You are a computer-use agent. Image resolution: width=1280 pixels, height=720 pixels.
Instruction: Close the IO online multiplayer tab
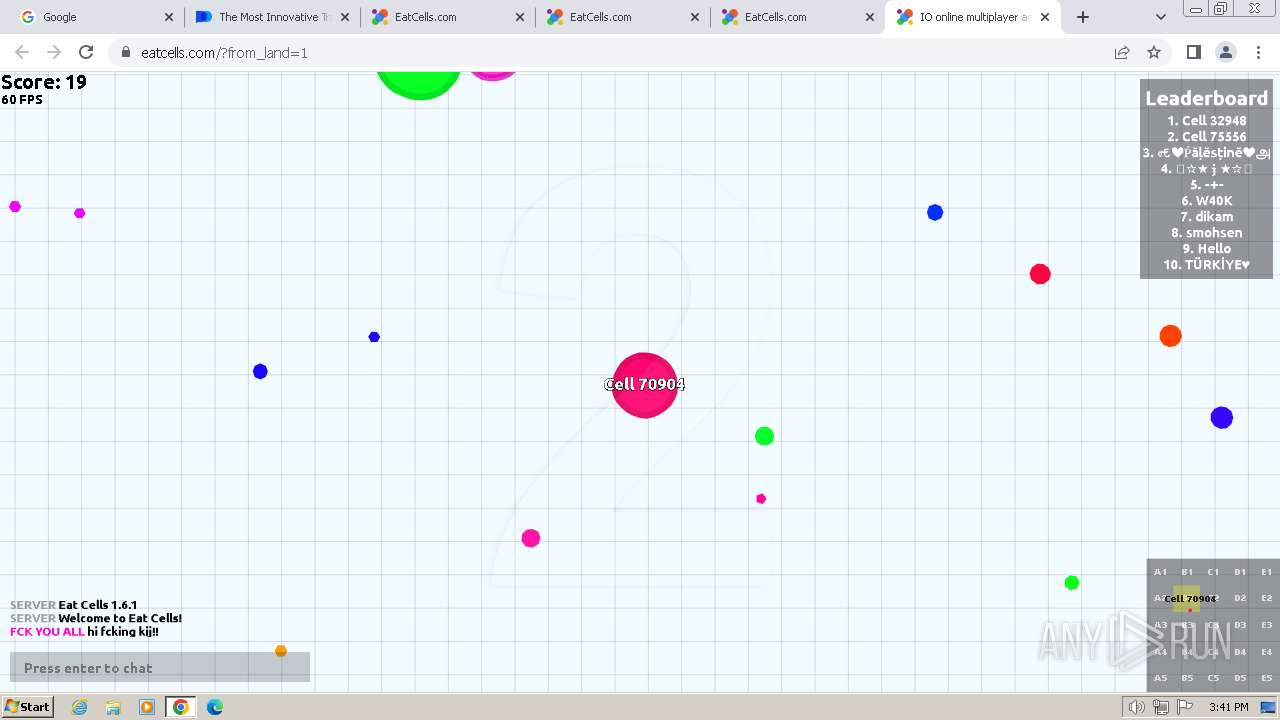1045,17
